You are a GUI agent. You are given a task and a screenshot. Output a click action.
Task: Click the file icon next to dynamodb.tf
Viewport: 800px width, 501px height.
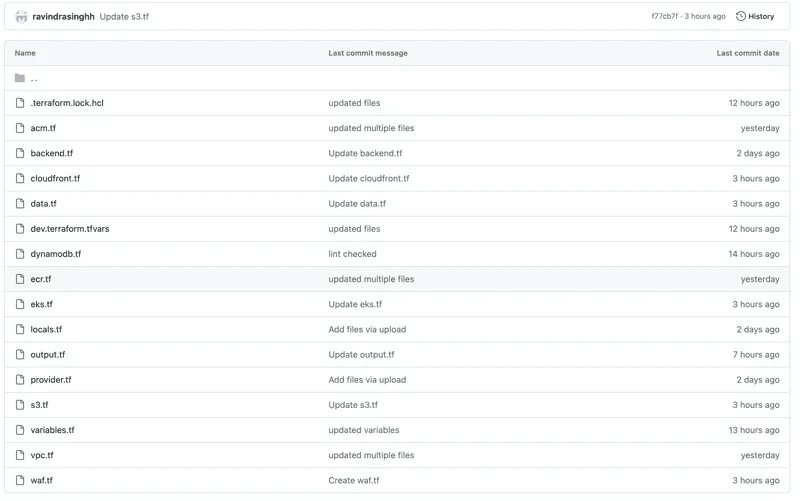coord(20,254)
